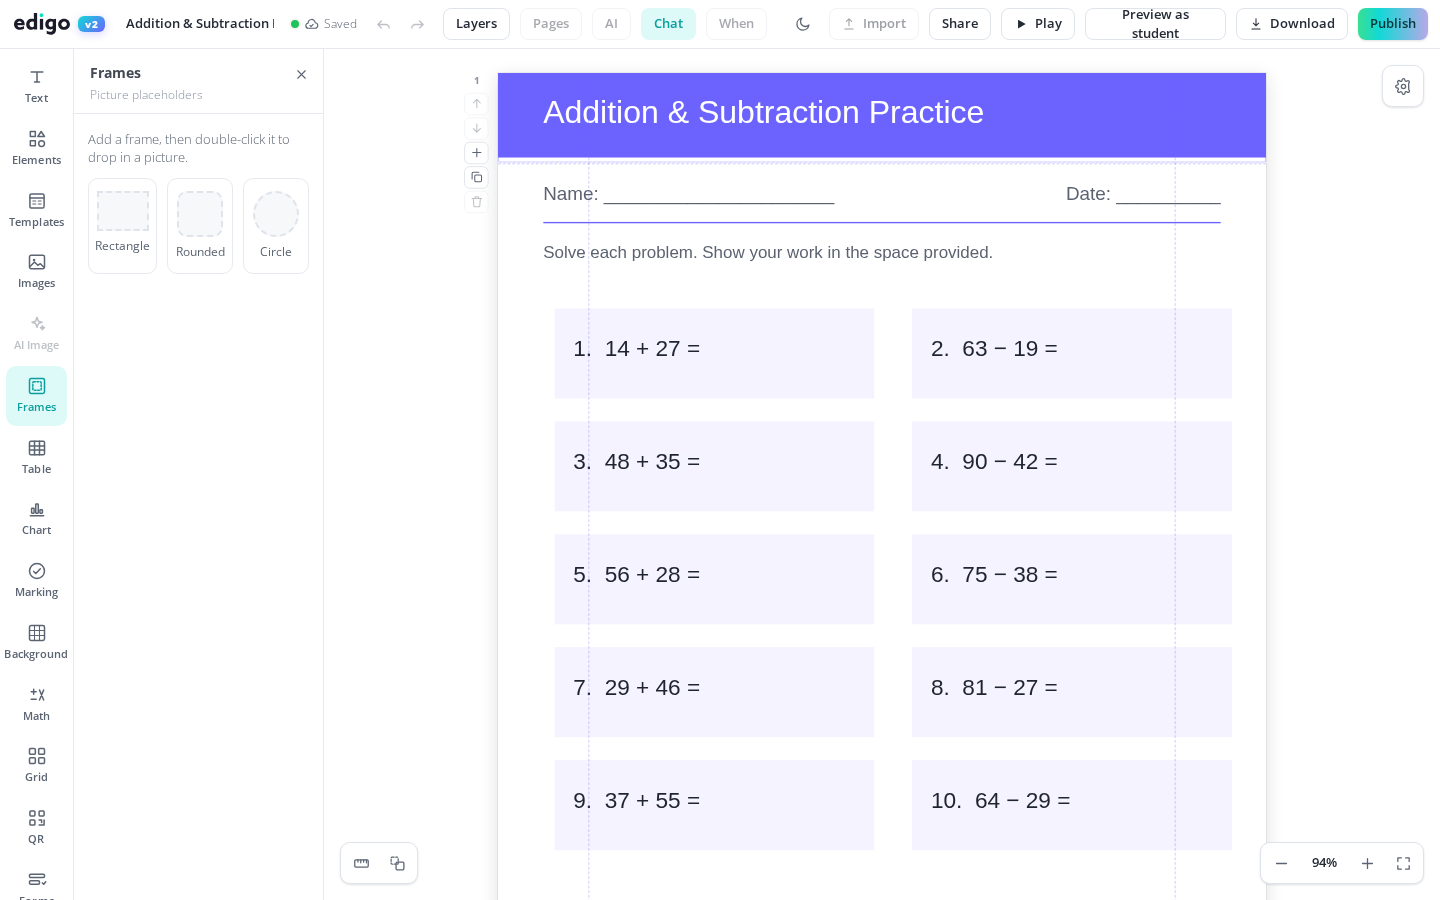Click Preview as student button
The width and height of the screenshot is (1440, 900).
point(1155,24)
